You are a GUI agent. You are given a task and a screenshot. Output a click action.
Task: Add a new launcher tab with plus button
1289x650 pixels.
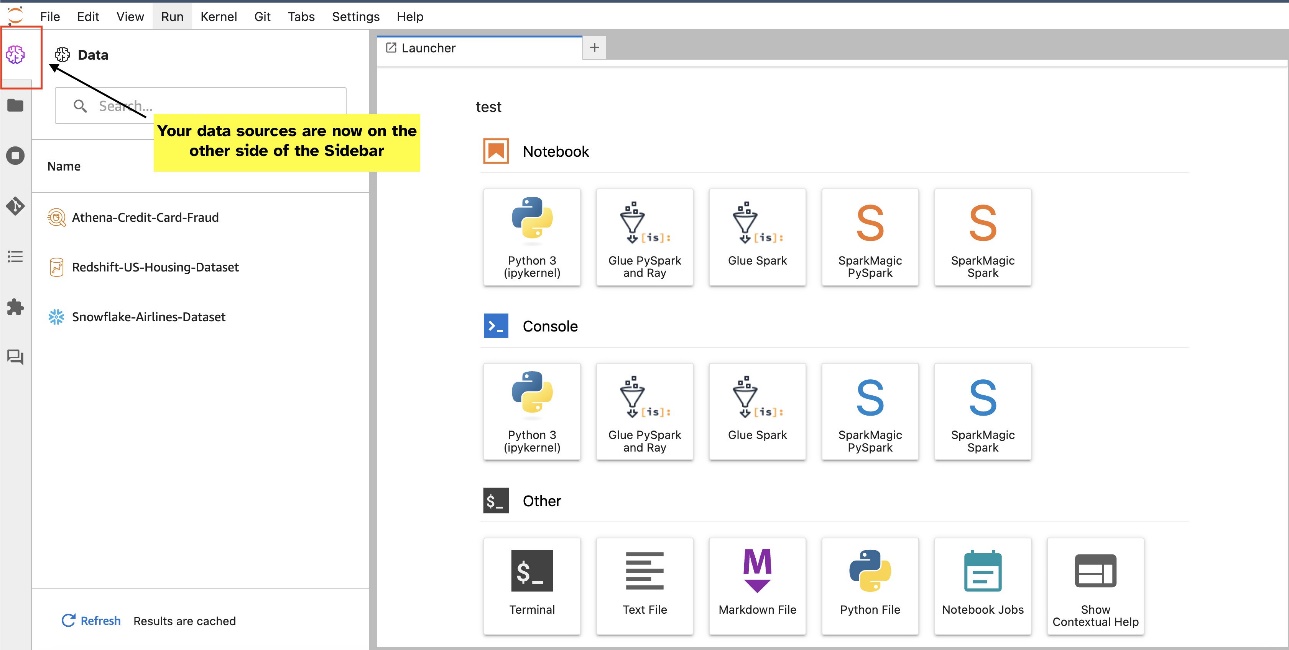pyautogui.click(x=595, y=47)
